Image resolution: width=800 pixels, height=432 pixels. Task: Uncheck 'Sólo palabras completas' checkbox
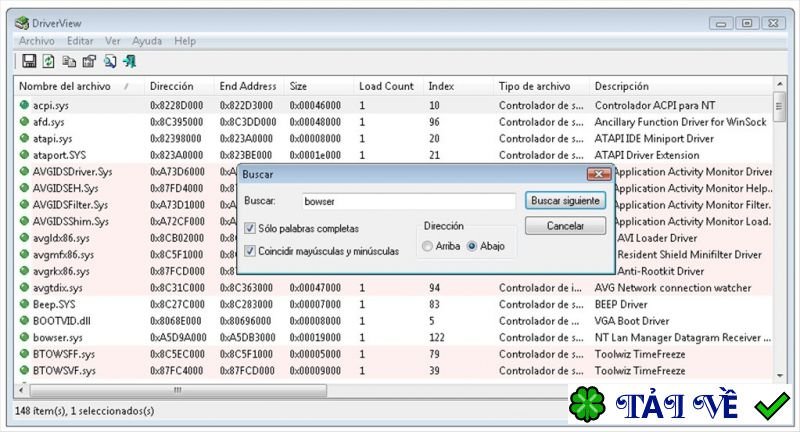click(x=250, y=229)
